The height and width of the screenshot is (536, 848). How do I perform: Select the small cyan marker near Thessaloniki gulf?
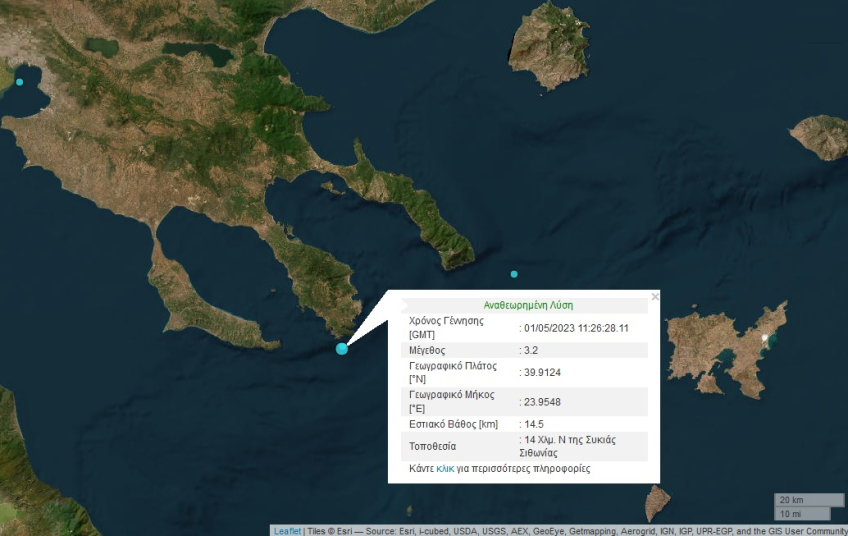[19, 82]
